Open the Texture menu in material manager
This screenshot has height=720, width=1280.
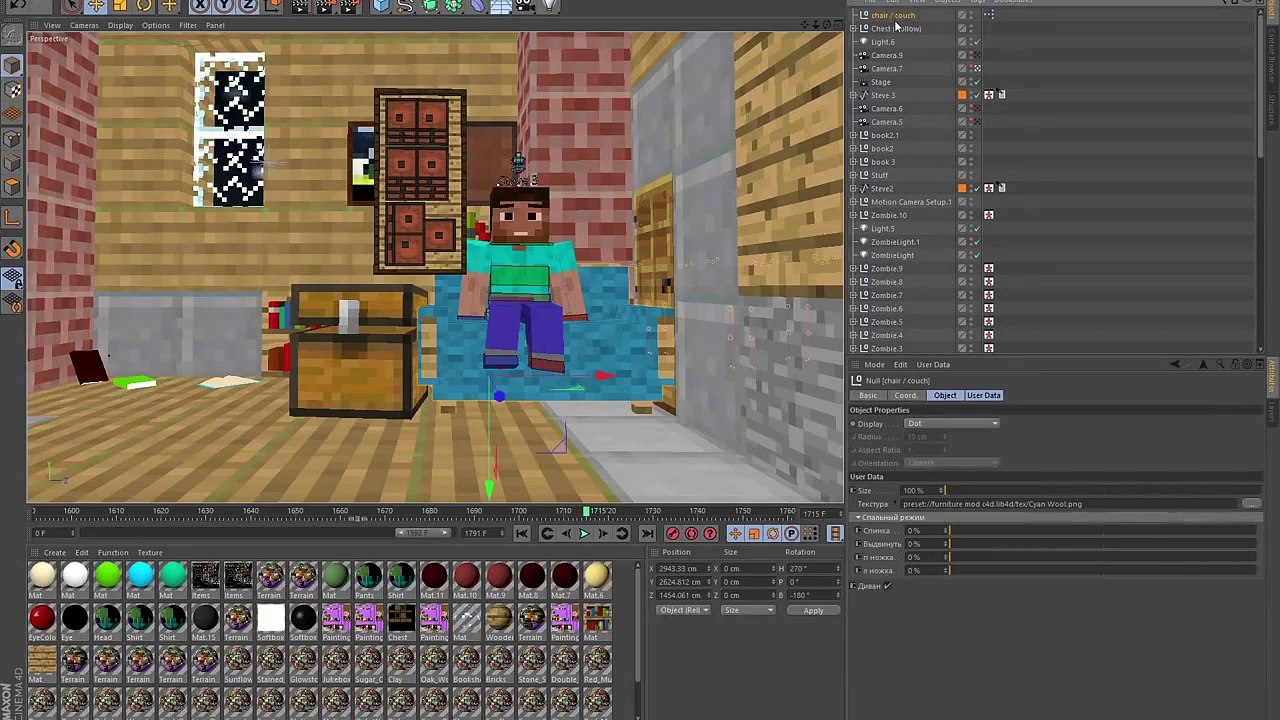[x=150, y=553]
